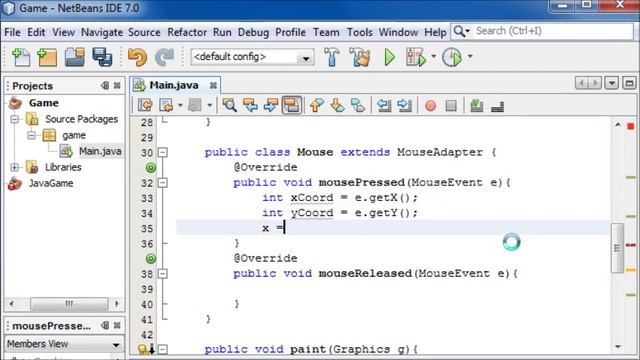Click the Previous Bookmark icon

(317, 106)
